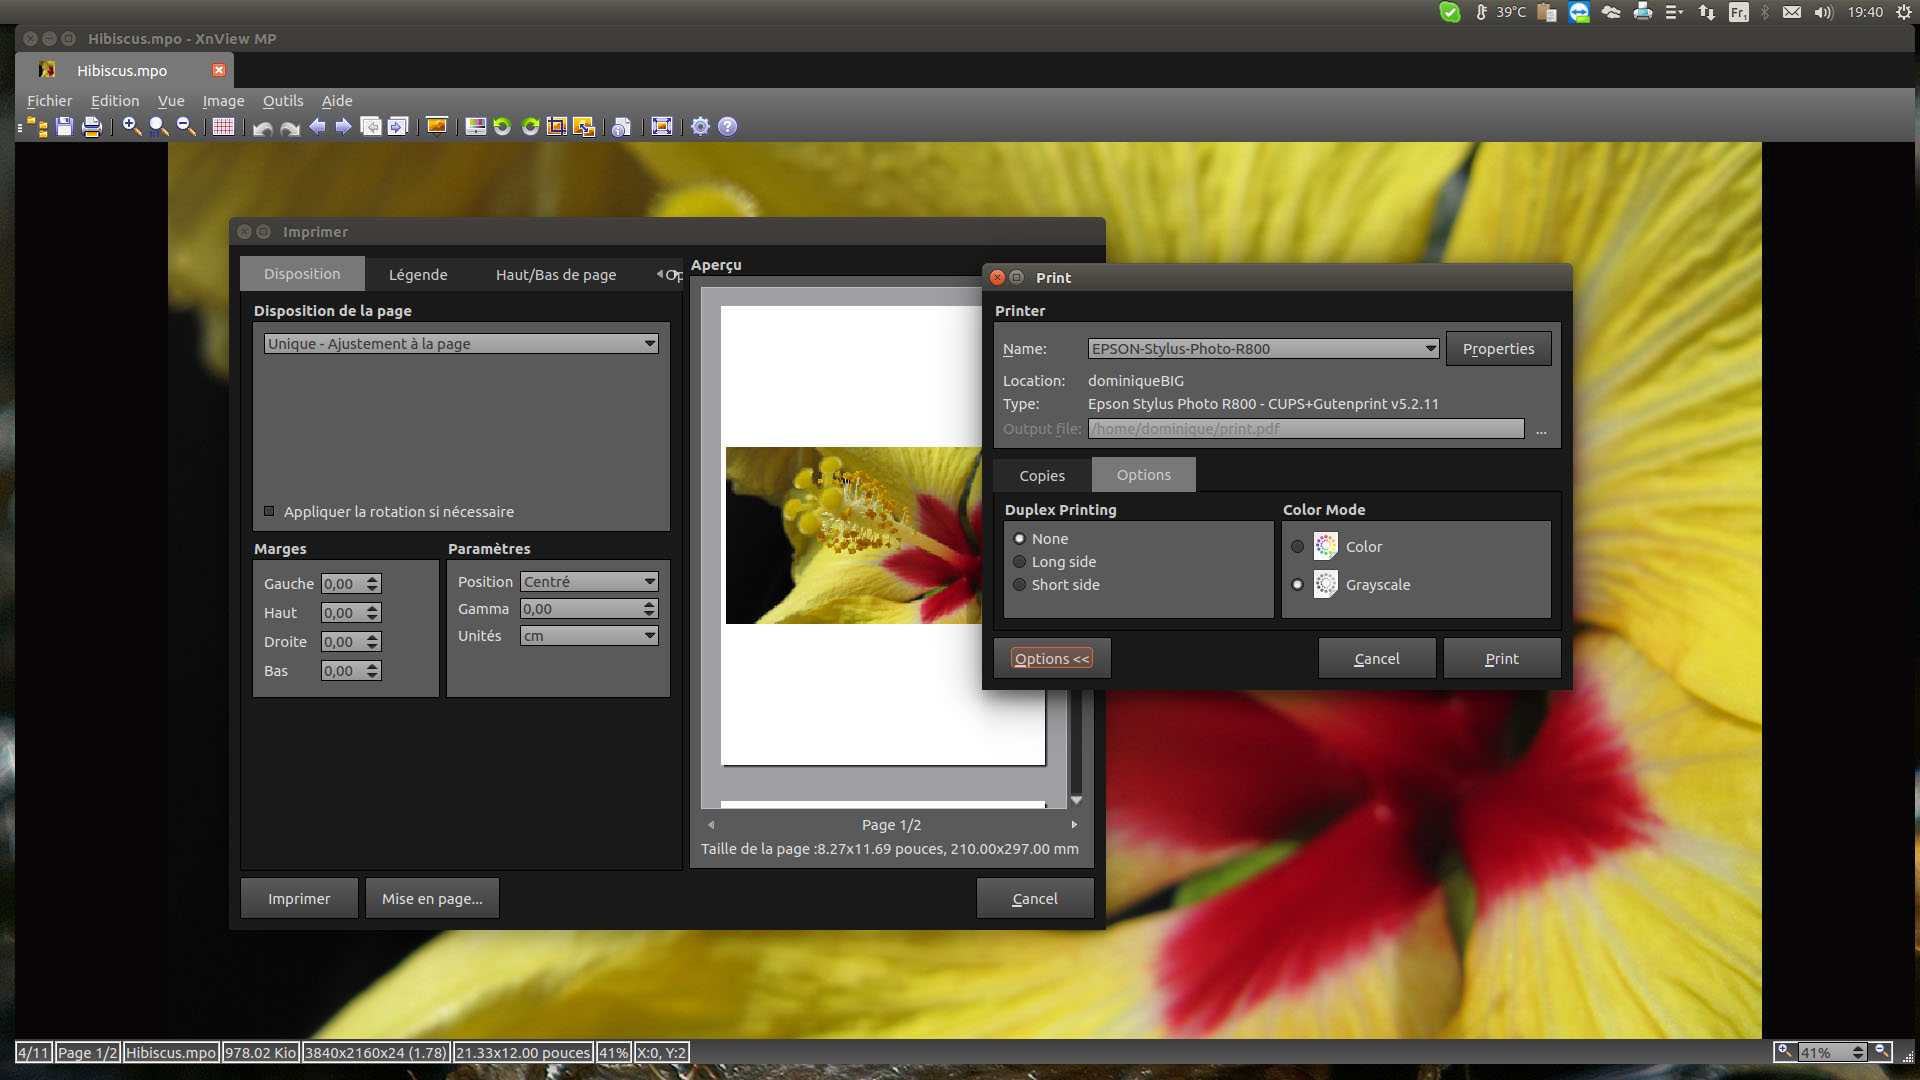Open the page layout 'Unique - Ajustement' dropdown
This screenshot has width=1920, height=1080.
pos(461,344)
